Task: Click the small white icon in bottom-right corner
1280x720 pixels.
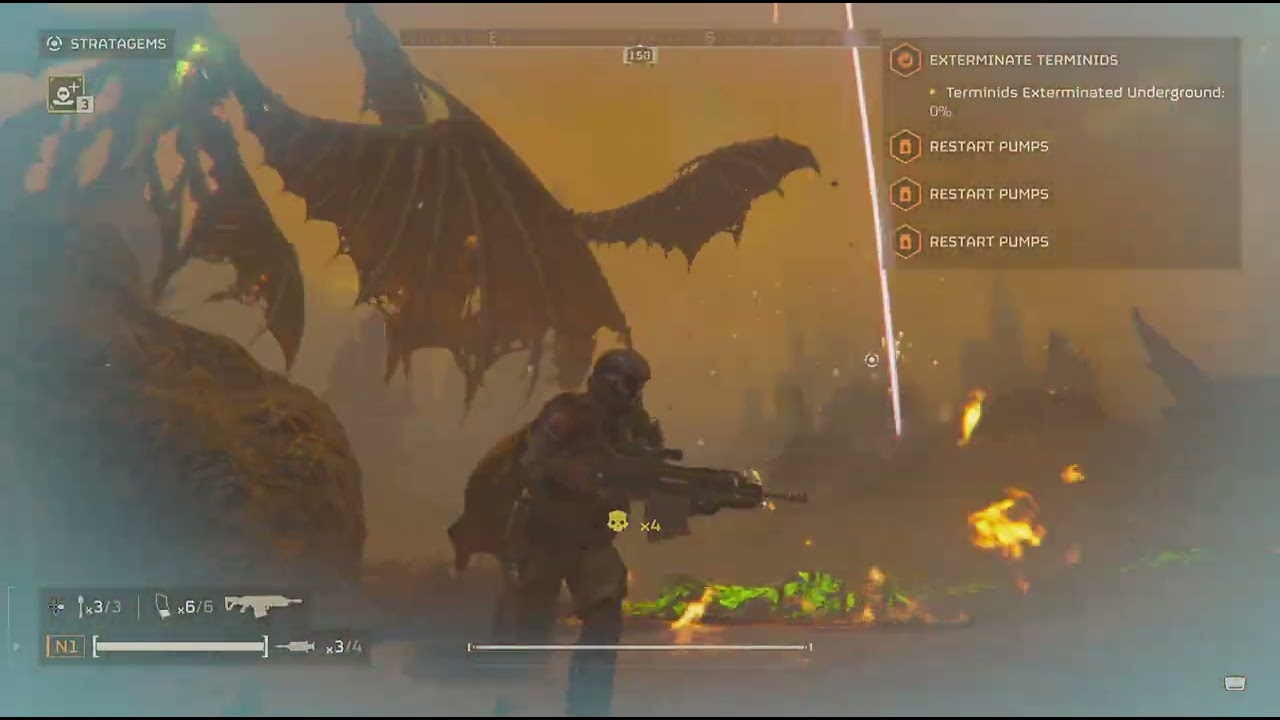Action: (x=1235, y=683)
